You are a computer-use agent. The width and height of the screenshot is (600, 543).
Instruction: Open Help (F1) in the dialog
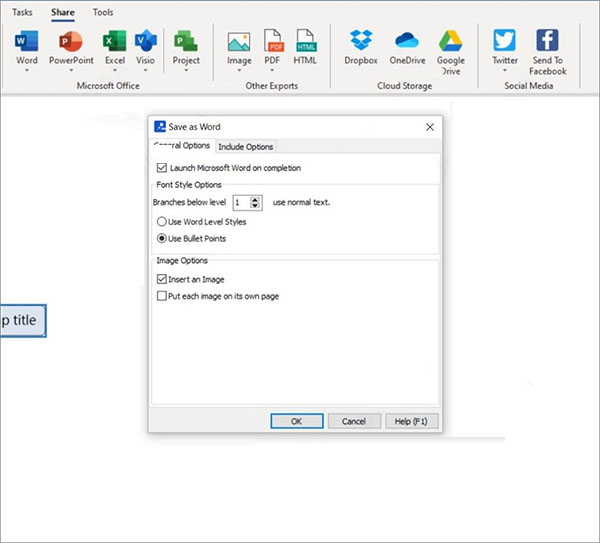tap(411, 421)
